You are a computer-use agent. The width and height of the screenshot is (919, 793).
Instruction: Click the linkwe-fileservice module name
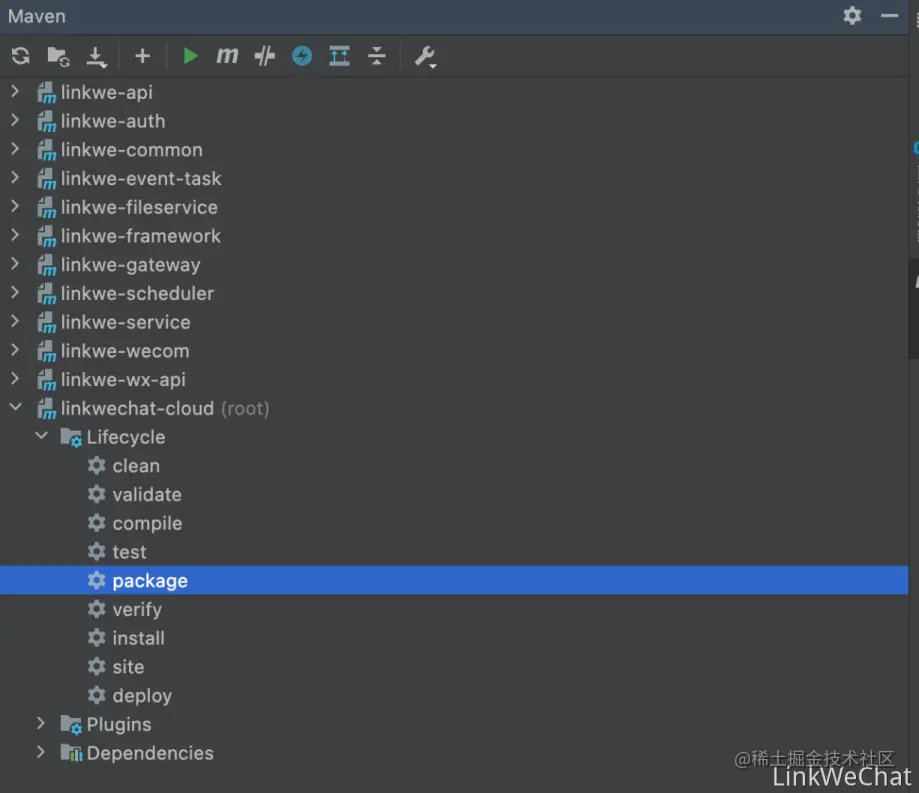tap(139, 207)
